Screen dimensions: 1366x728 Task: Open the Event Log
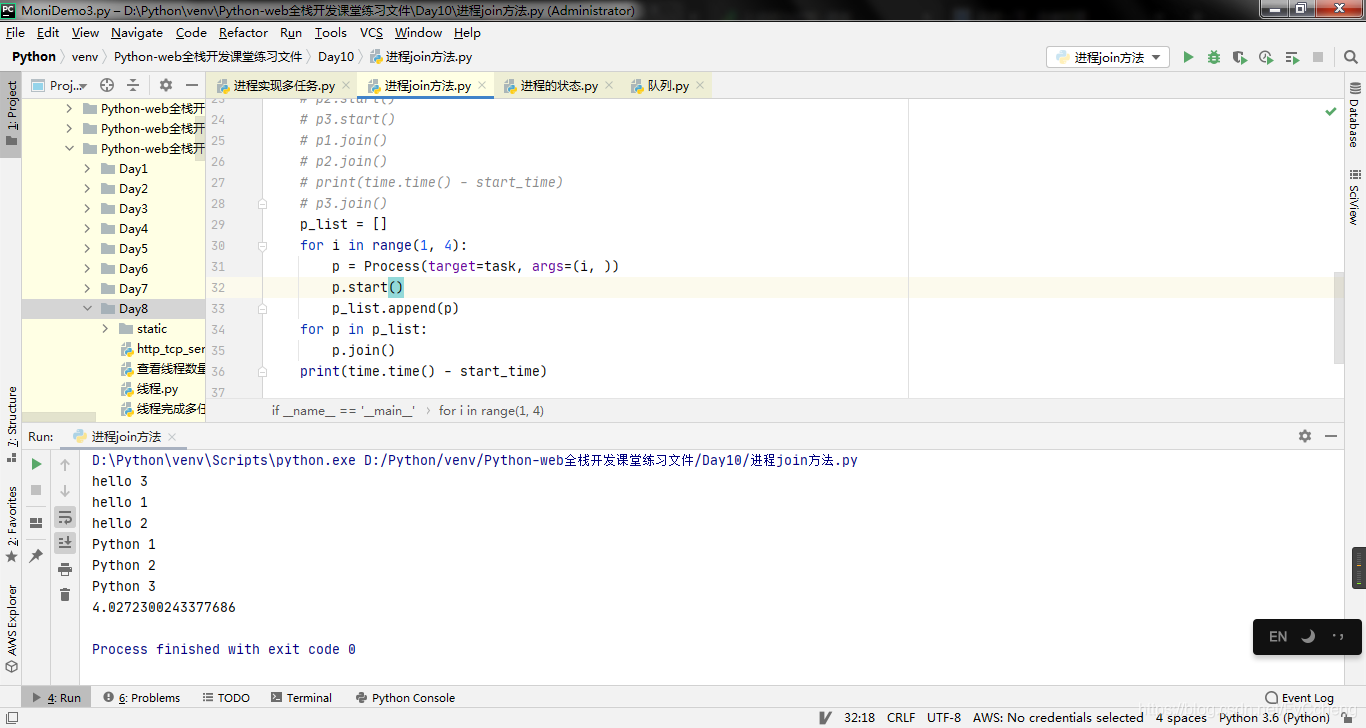(x=1299, y=698)
